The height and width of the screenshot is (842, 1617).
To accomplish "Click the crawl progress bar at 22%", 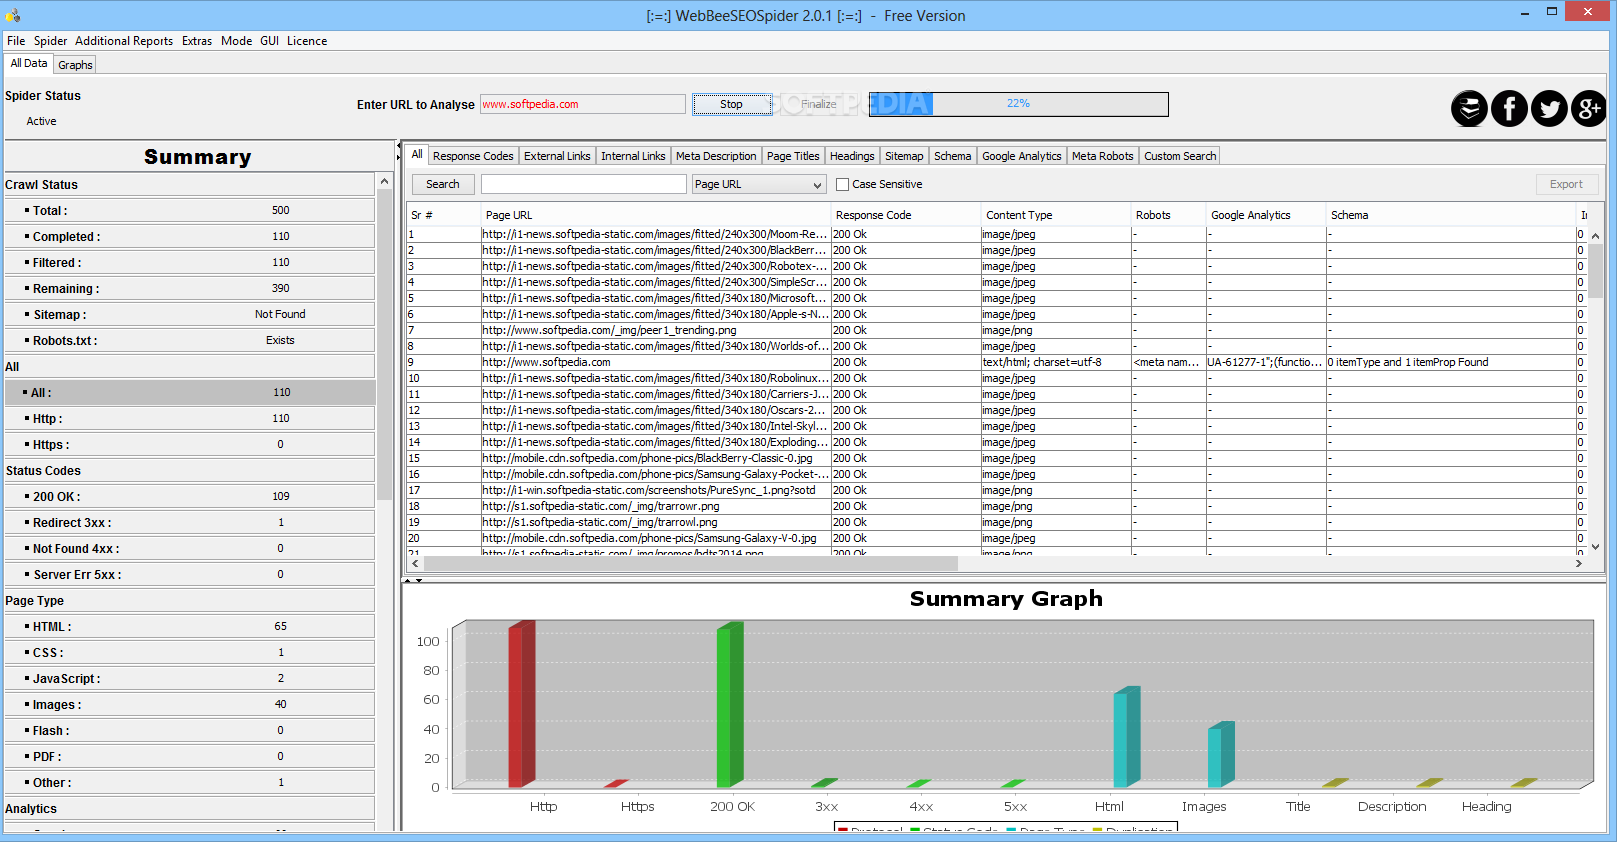I will pos(1018,104).
